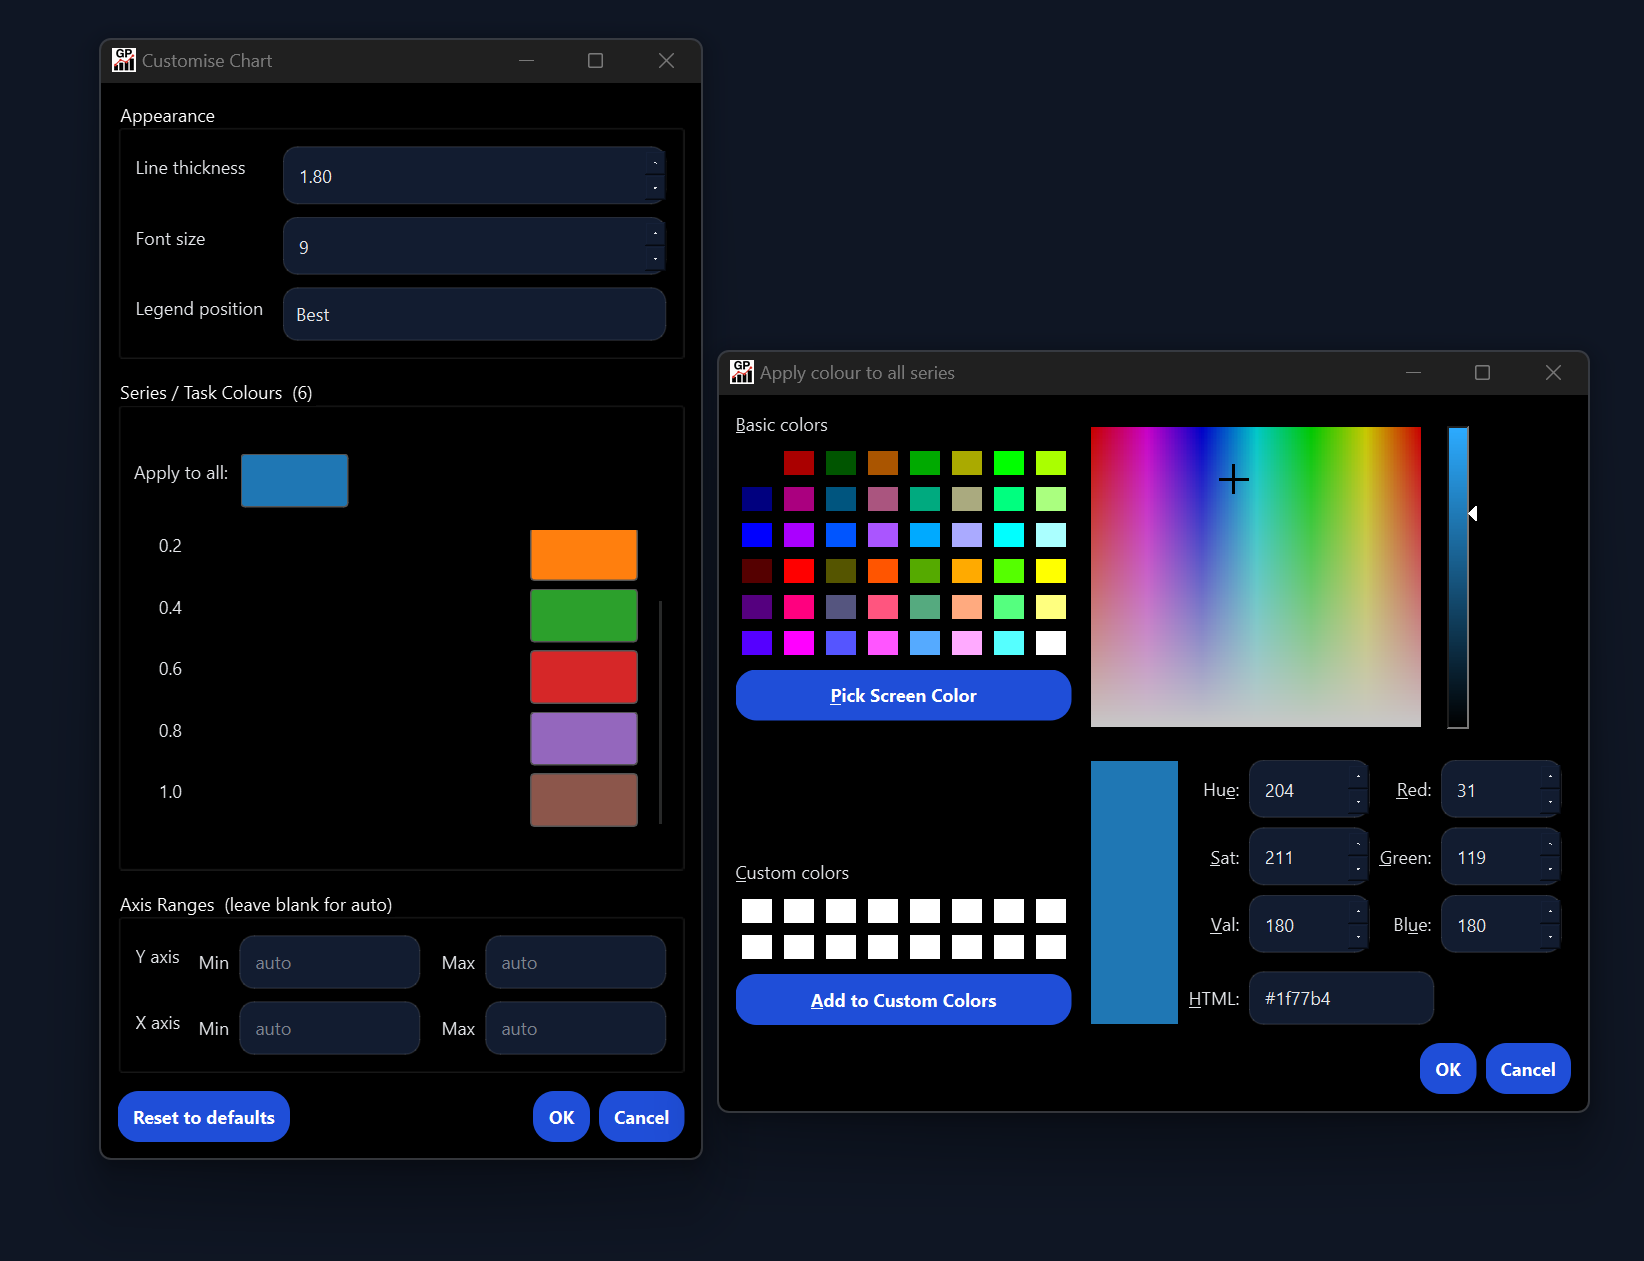Click Reset to defaults button
Screen dimensions: 1644x1261
pyautogui.click(x=204, y=1117)
